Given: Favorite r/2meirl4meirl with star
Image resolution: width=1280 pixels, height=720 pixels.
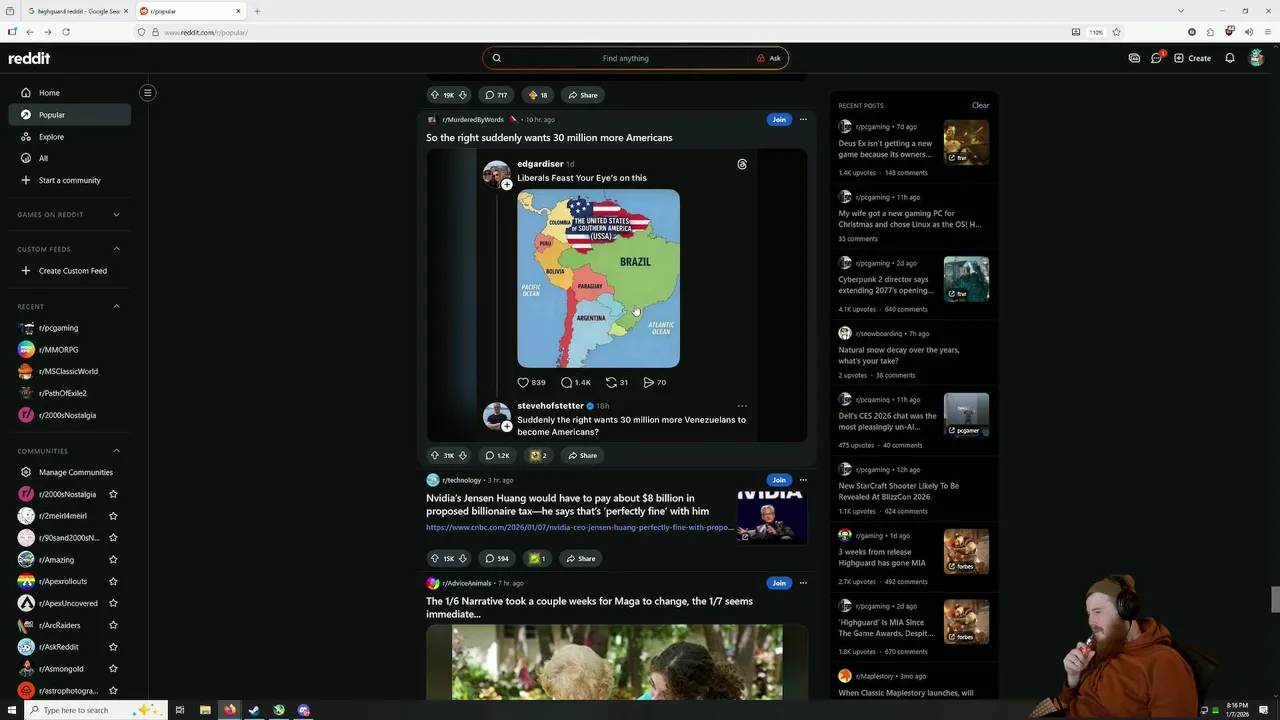Looking at the screenshot, I should click(x=113, y=516).
